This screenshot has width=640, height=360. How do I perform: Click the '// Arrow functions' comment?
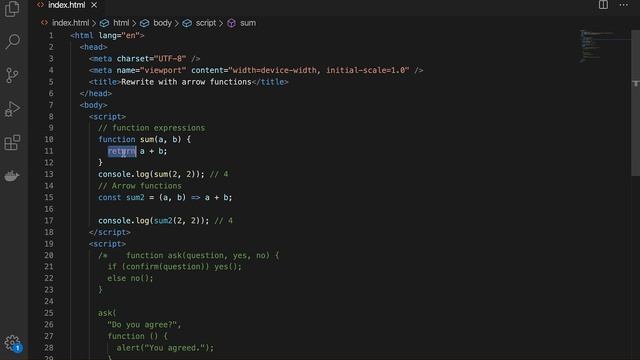pos(140,186)
